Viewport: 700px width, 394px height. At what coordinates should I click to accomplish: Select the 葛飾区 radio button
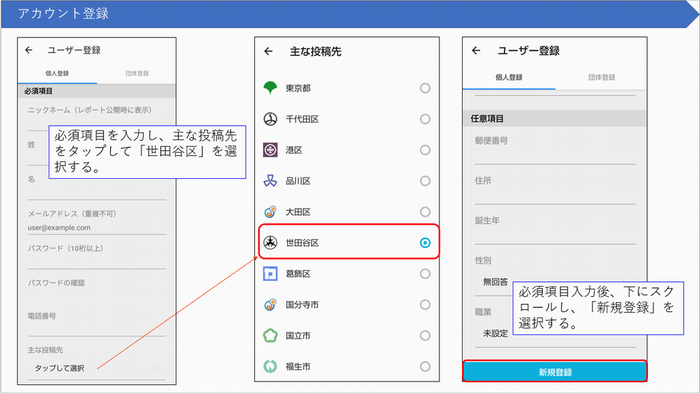[x=425, y=274]
